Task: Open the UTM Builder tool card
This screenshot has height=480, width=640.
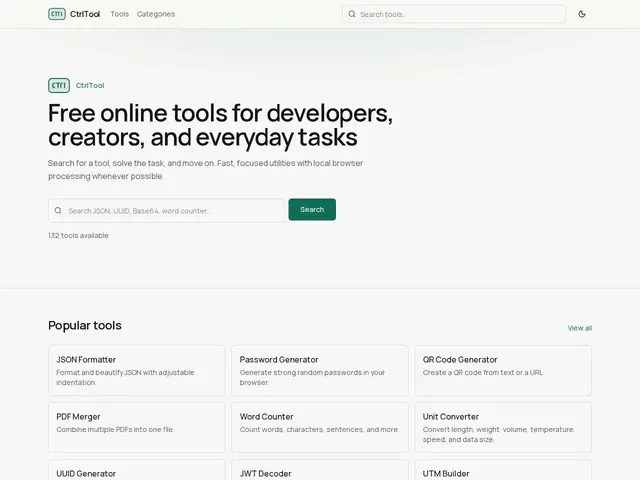Action: click(503, 470)
